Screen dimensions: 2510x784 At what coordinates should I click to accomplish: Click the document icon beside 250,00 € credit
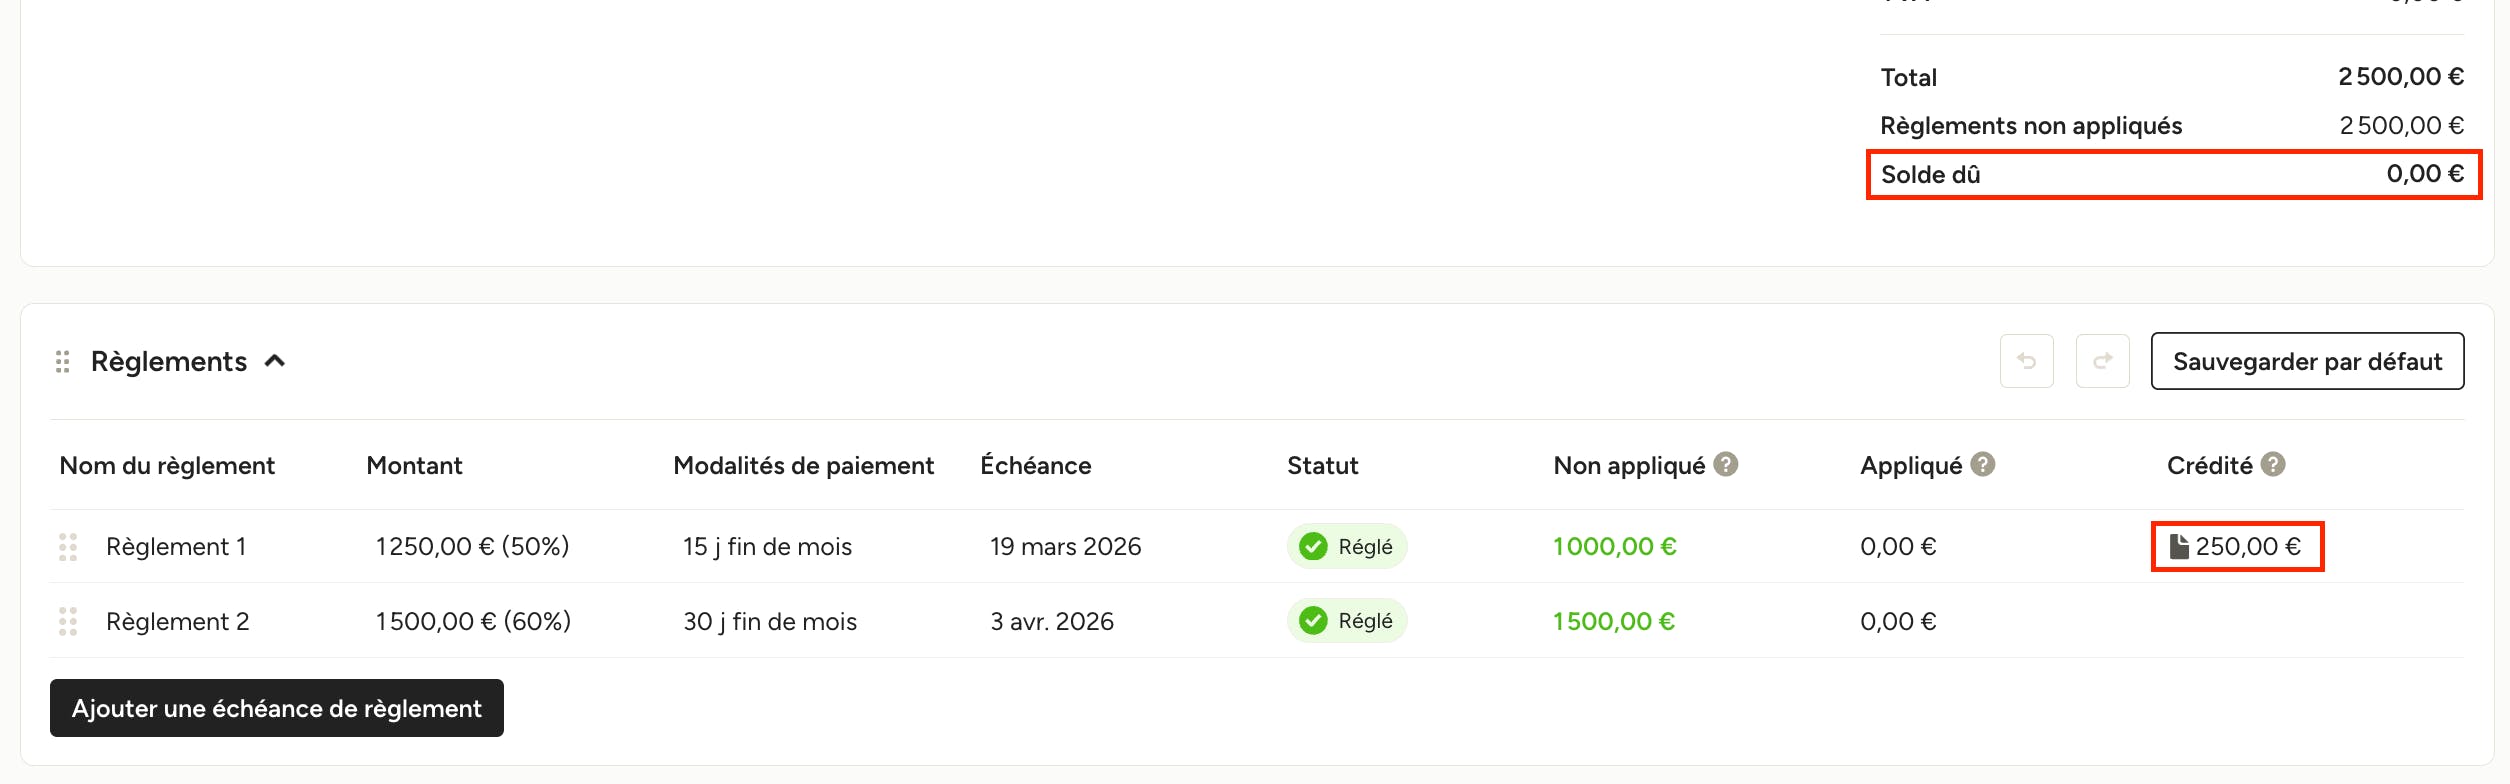point(2179,546)
